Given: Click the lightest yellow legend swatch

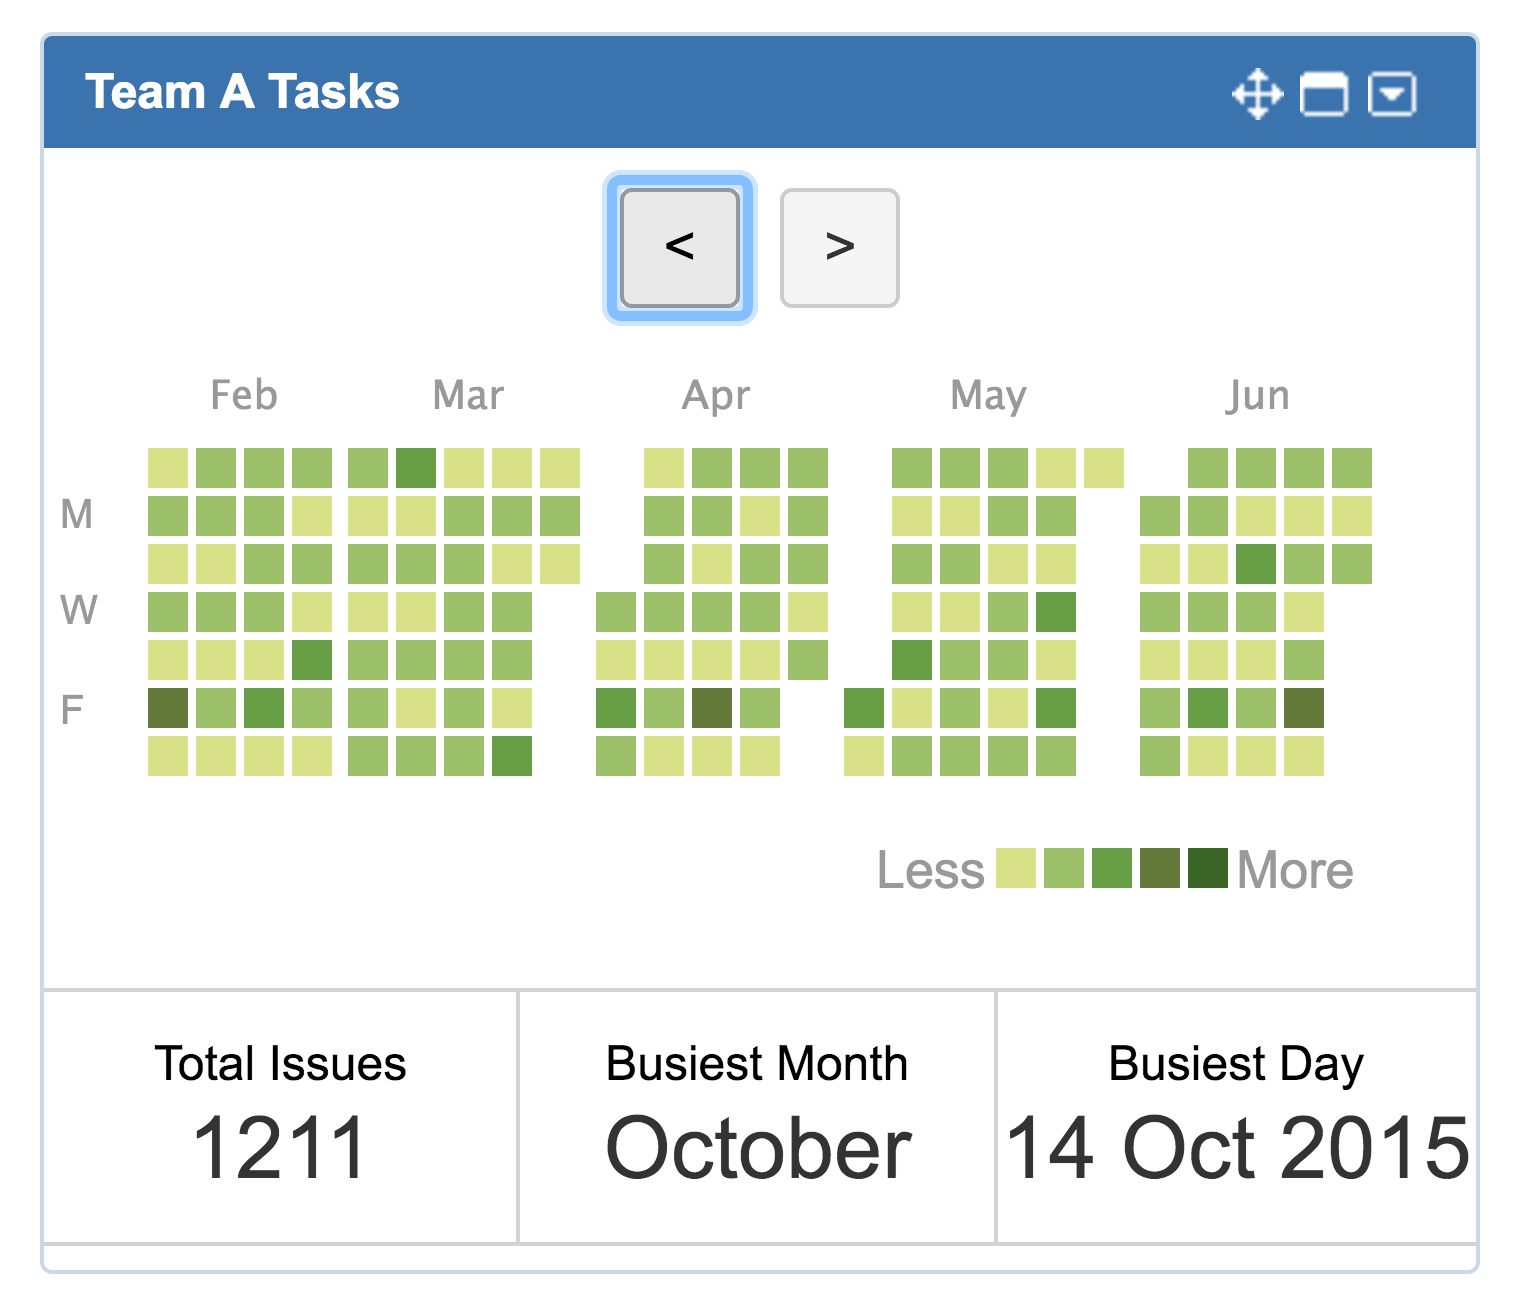Looking at the screenshot, I should pyautogui.click(x=1016, y=868).
